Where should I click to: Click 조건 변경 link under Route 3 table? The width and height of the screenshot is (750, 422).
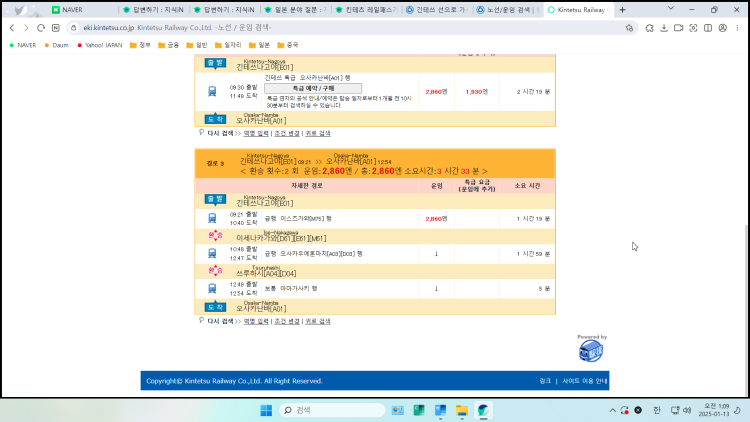pos(287,322)
